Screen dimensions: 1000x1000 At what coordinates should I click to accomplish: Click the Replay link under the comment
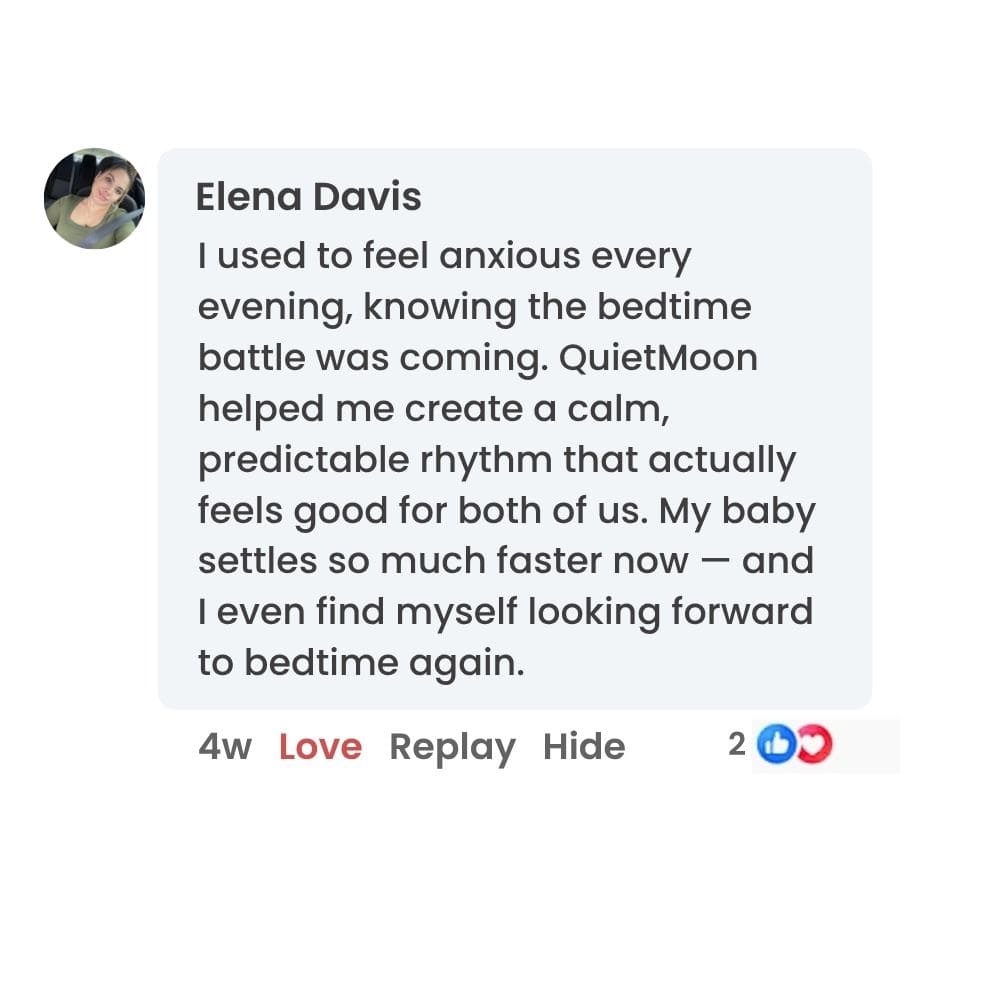(452, 747)
